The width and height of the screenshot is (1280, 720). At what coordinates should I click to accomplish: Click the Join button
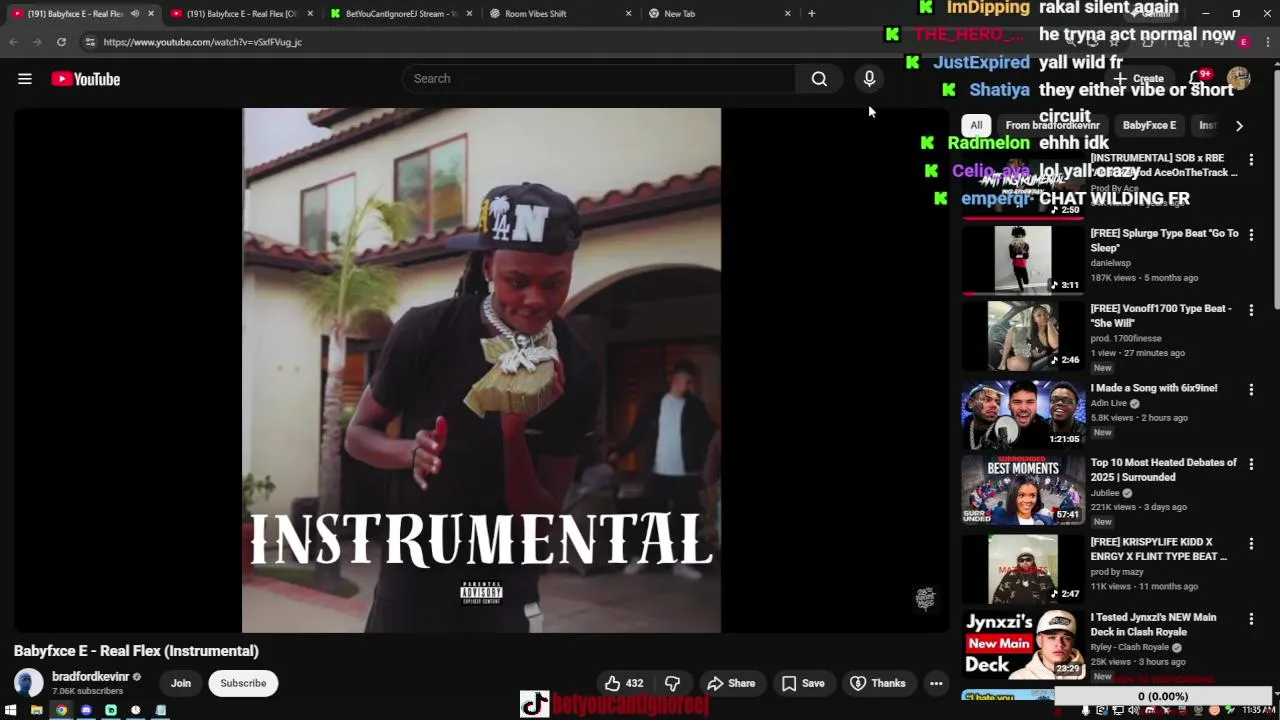point(181,683)
